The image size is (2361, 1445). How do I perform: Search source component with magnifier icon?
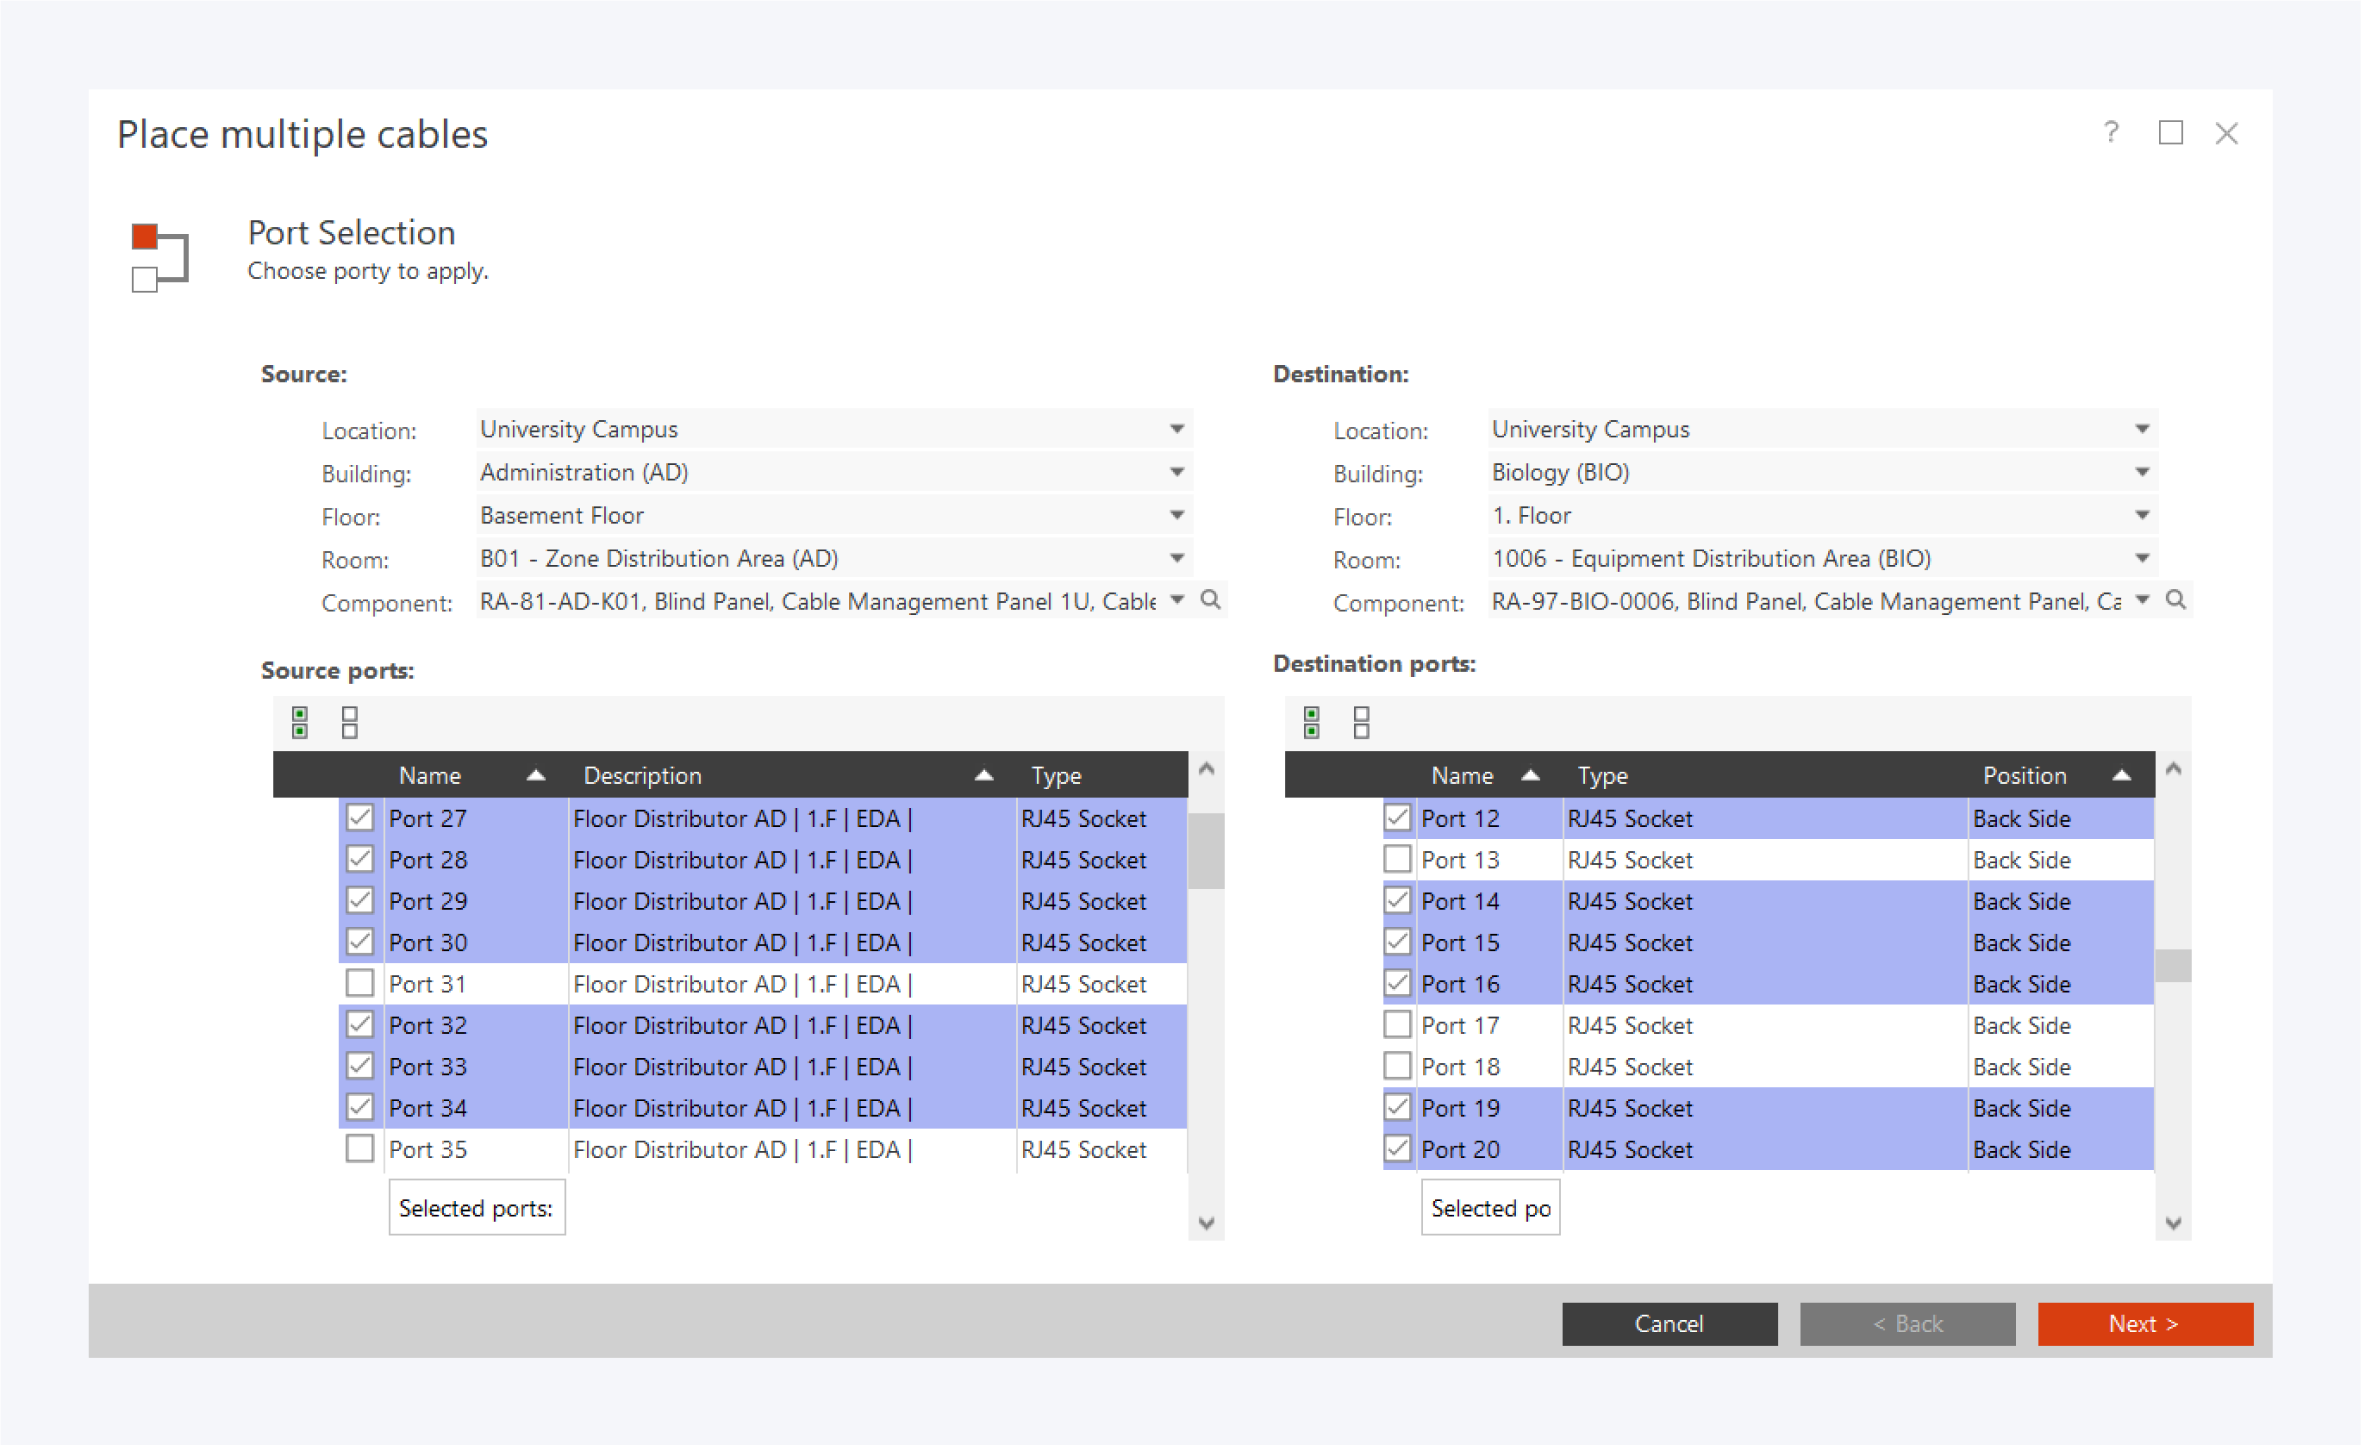point(1210,600)
